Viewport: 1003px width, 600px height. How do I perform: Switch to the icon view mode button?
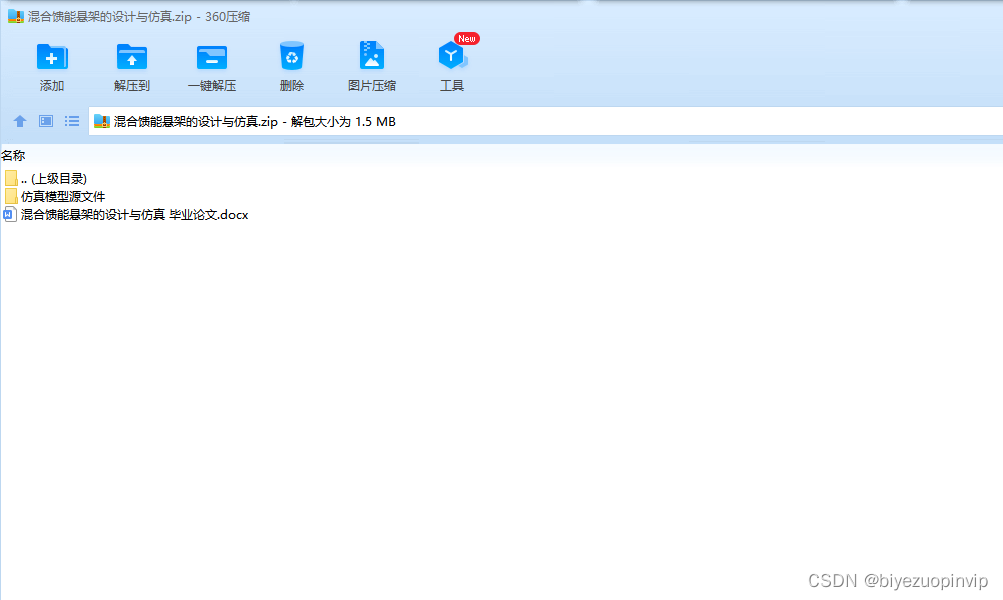[45, 121]
